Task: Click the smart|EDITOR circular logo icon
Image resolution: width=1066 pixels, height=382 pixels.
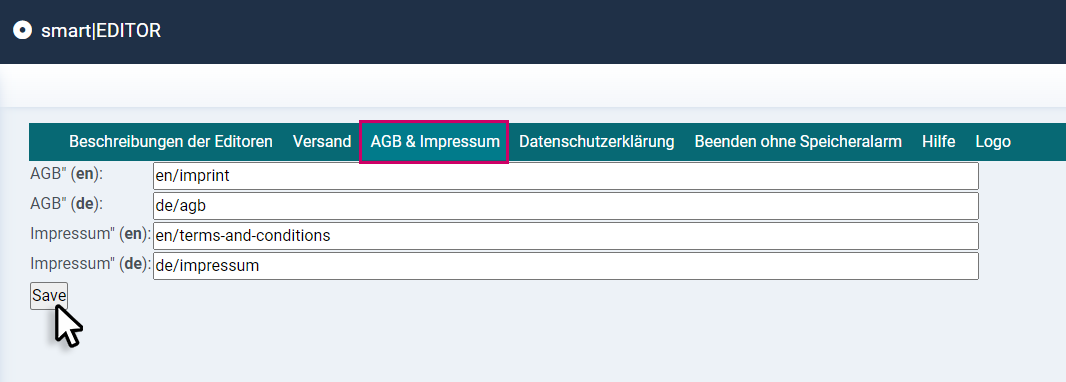Action: pyautogui.click(x=22, y=31)
